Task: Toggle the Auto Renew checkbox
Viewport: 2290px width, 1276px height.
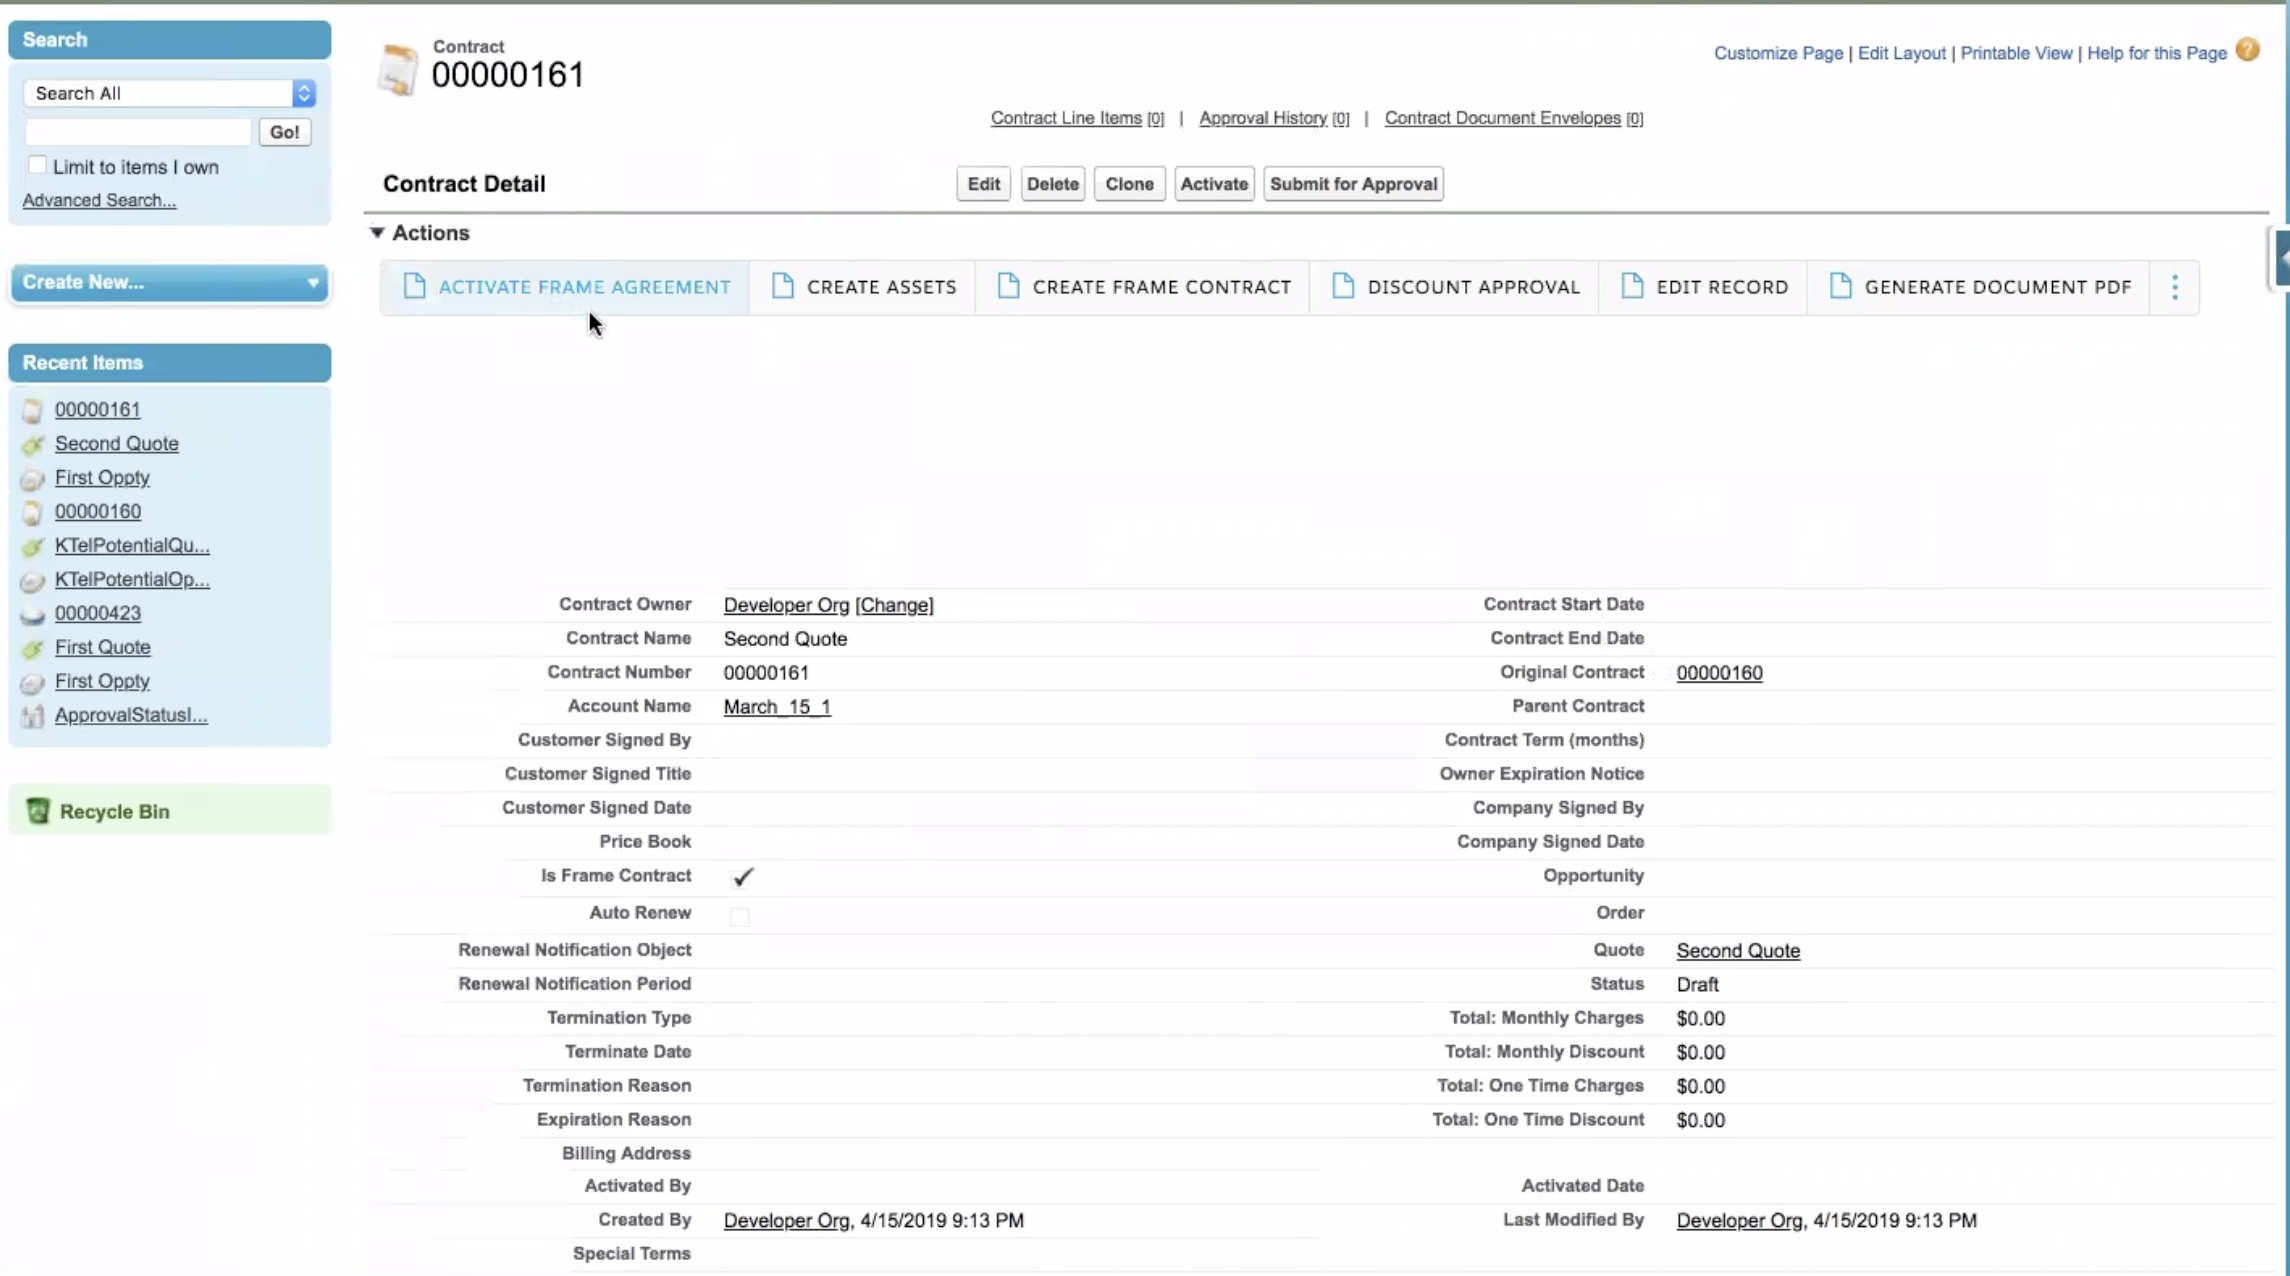Action: [739, 915]
